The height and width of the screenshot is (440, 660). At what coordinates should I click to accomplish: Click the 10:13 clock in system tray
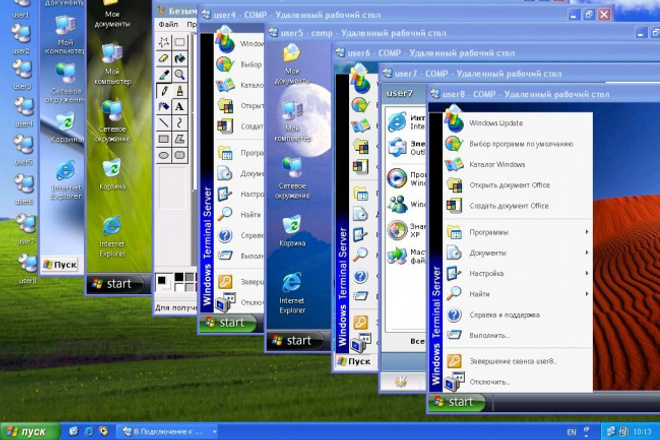pyautogui.click(x=642, y=432)
